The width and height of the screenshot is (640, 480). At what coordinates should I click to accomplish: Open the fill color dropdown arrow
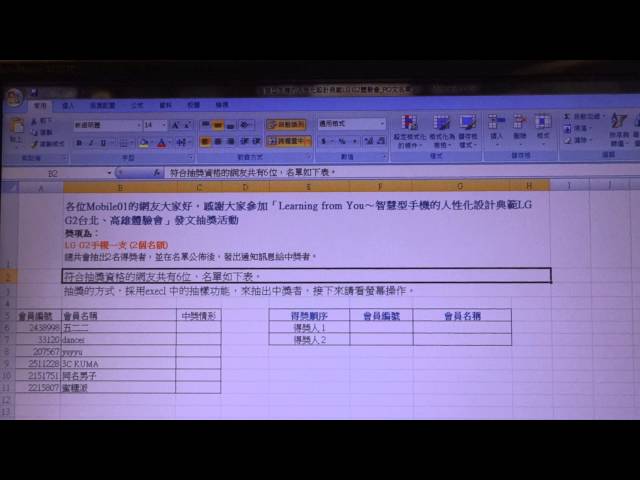point(151,143)
